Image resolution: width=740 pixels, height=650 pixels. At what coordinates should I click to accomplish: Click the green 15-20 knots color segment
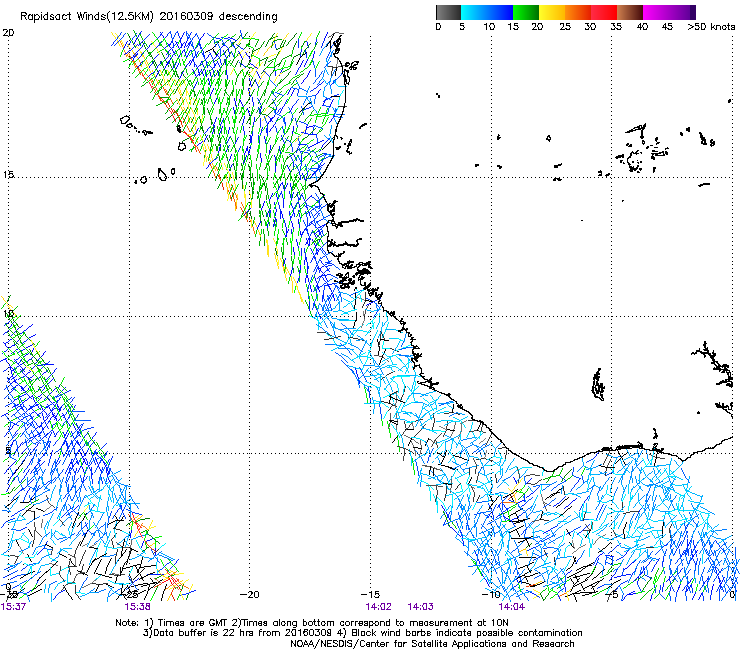coord(526,12)
